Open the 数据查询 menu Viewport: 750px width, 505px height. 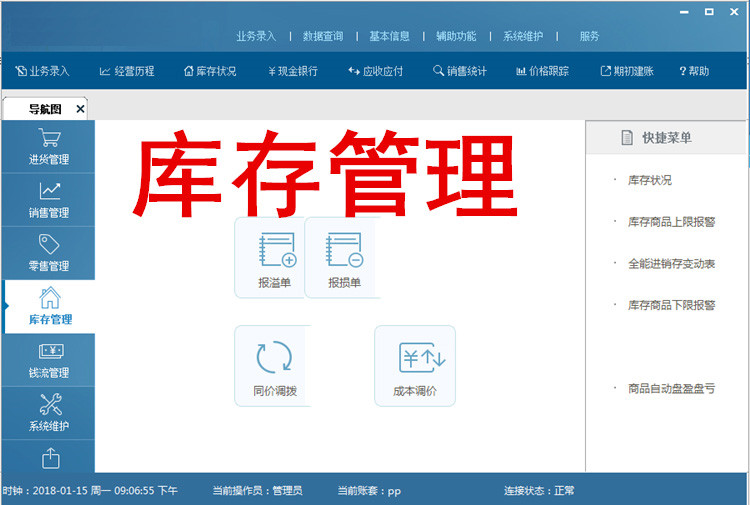coord(323,36)
